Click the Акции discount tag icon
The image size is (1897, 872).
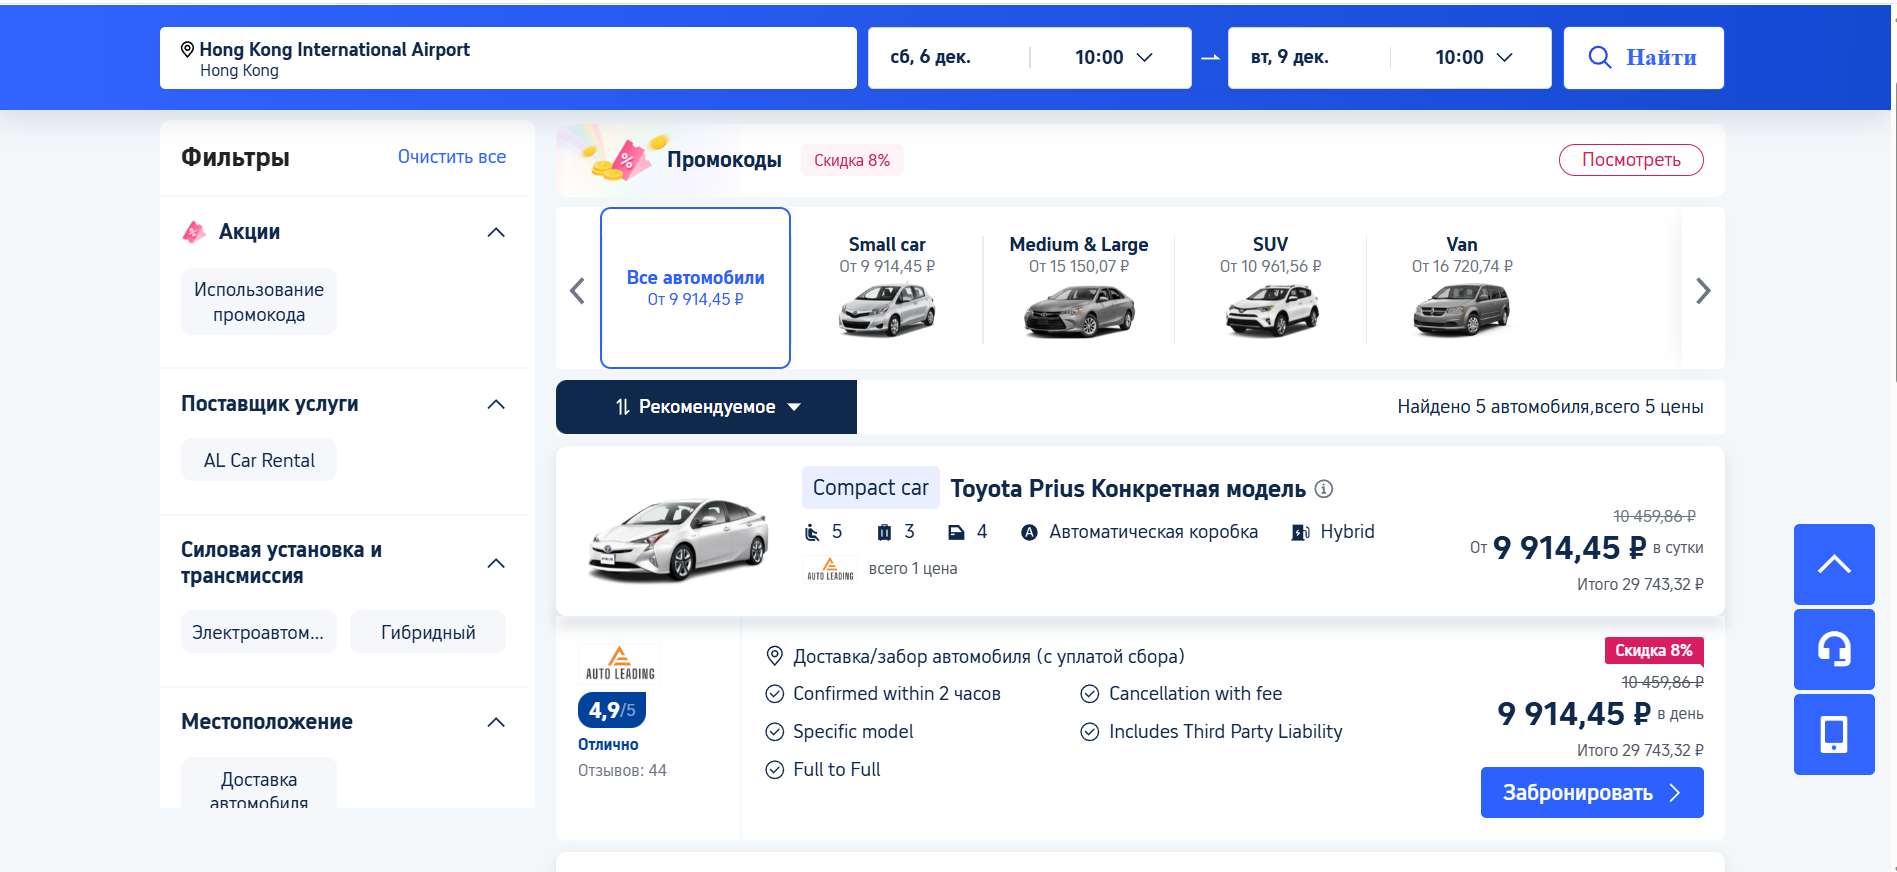[x=194, y=232]
